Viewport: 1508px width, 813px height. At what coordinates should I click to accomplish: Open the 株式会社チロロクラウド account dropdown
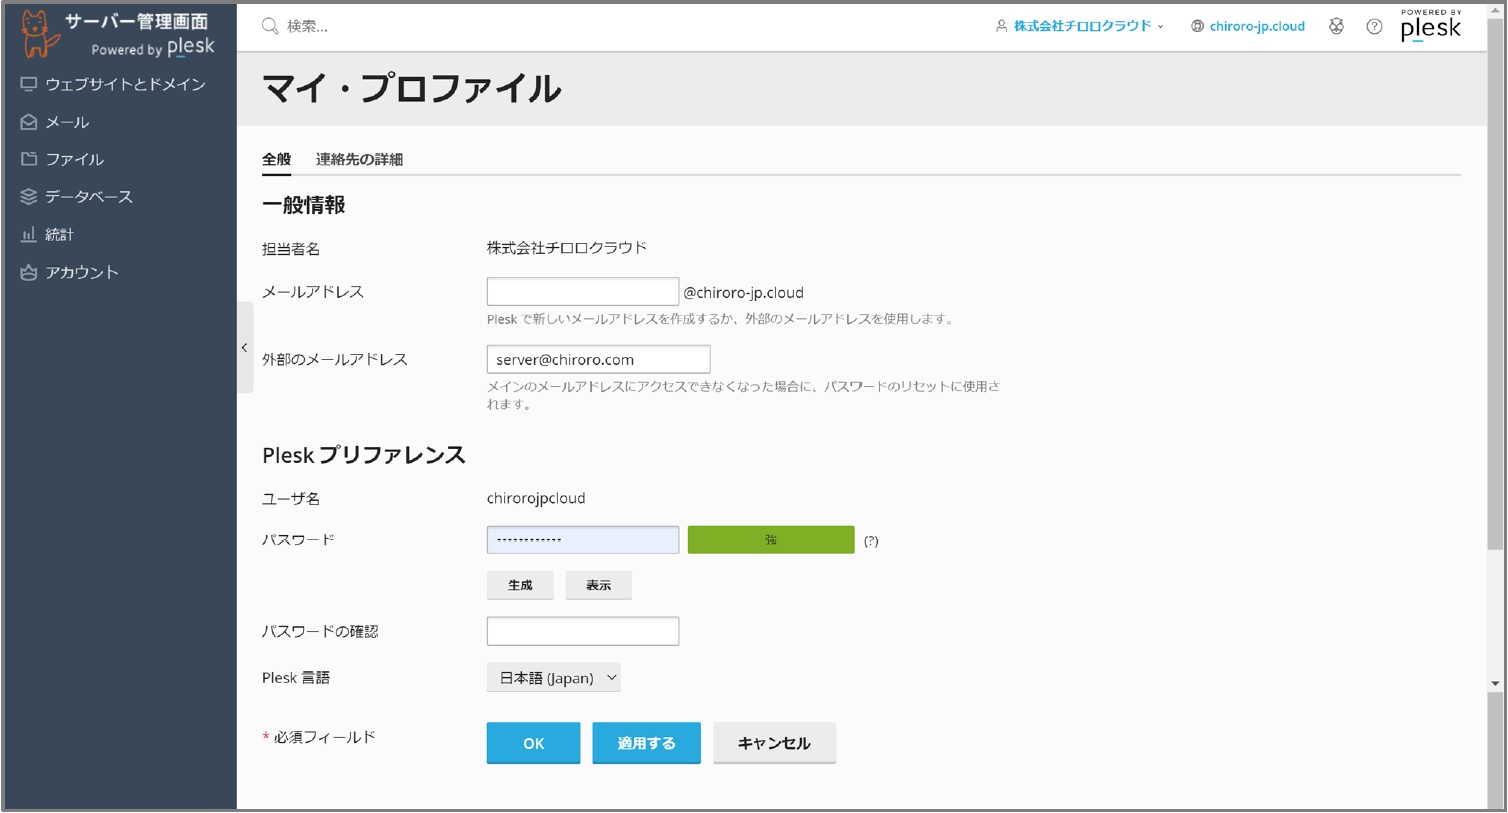1082,26
